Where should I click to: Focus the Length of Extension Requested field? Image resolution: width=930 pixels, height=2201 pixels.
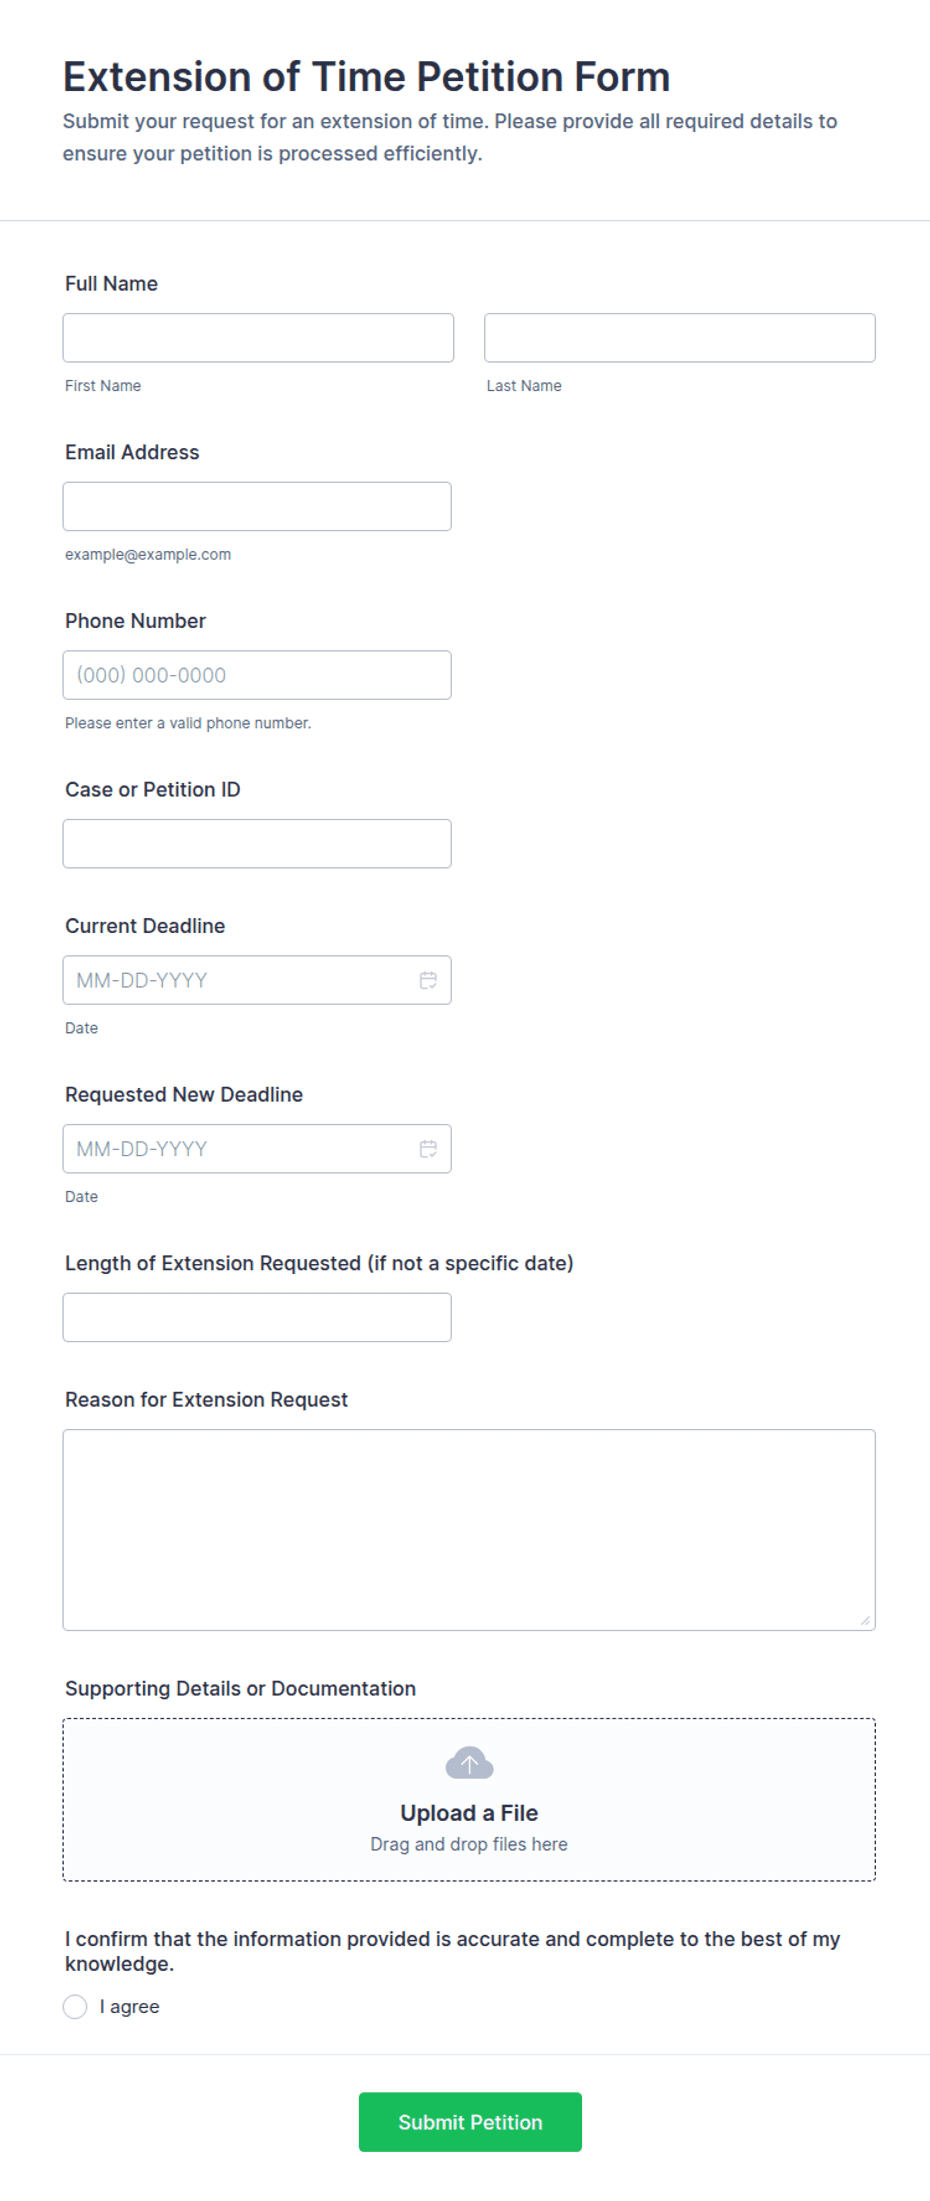tap(257, 1317)
